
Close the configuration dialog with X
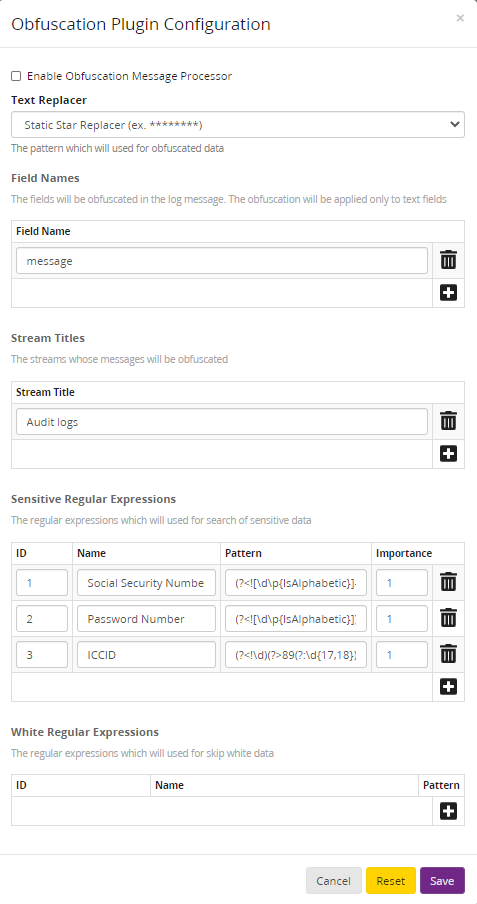coord(460,18)
